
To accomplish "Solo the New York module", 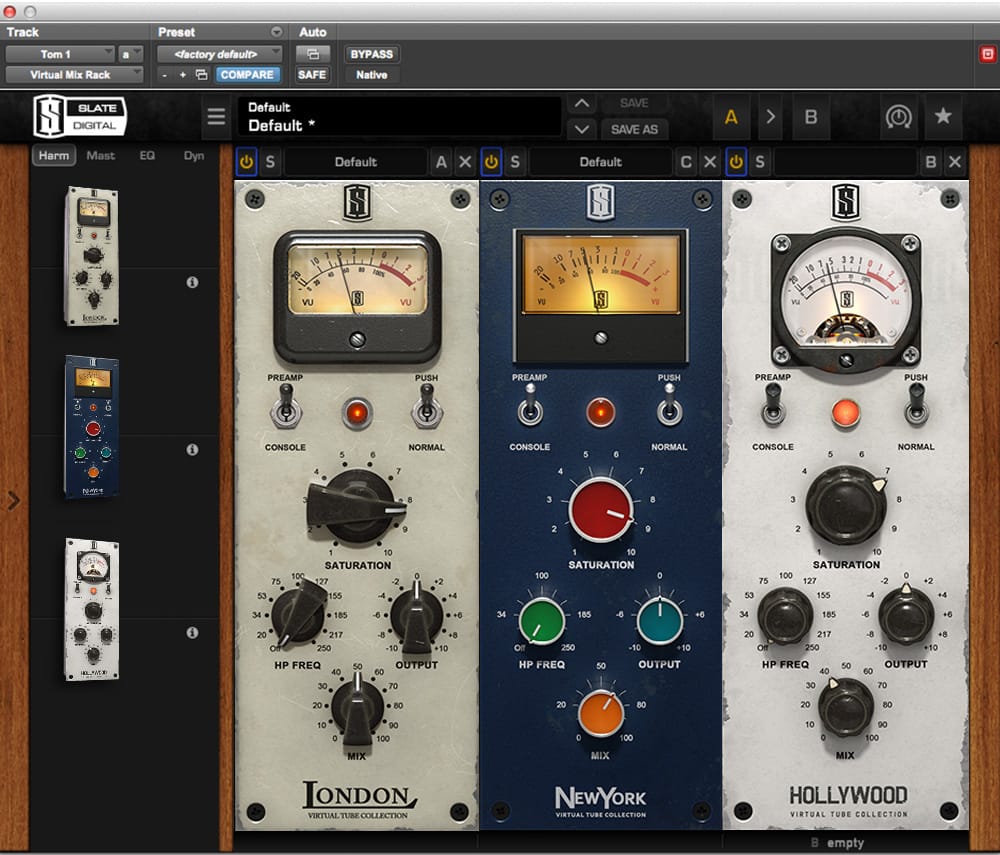I will click(515, 162).
